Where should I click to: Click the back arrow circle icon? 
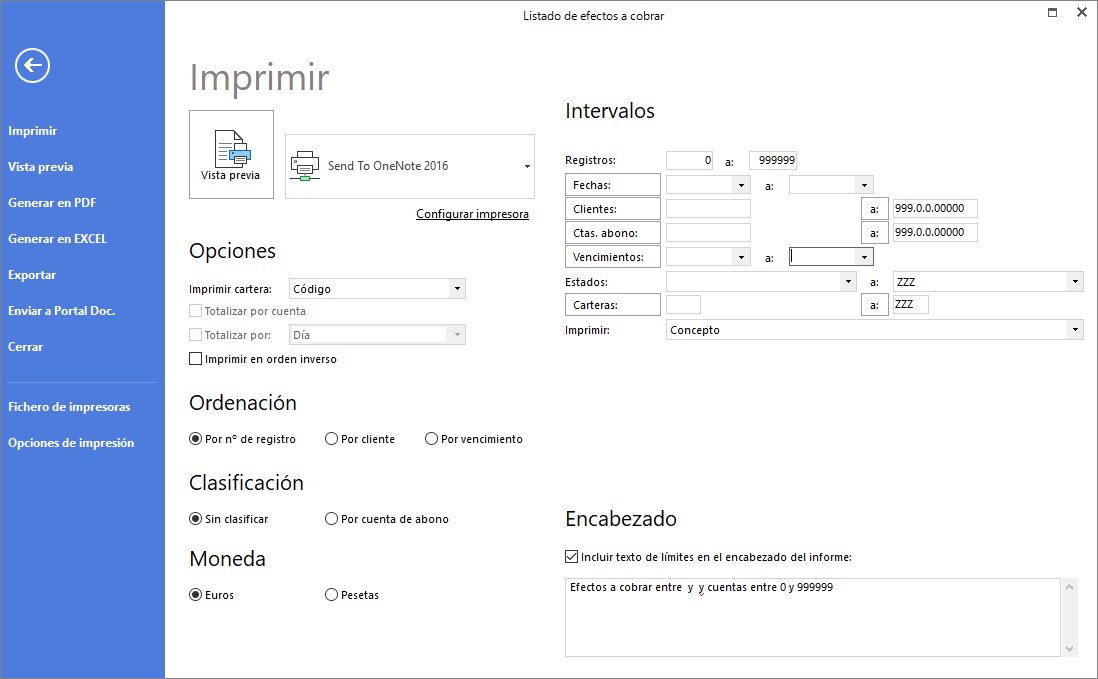(x=32, y=66)
